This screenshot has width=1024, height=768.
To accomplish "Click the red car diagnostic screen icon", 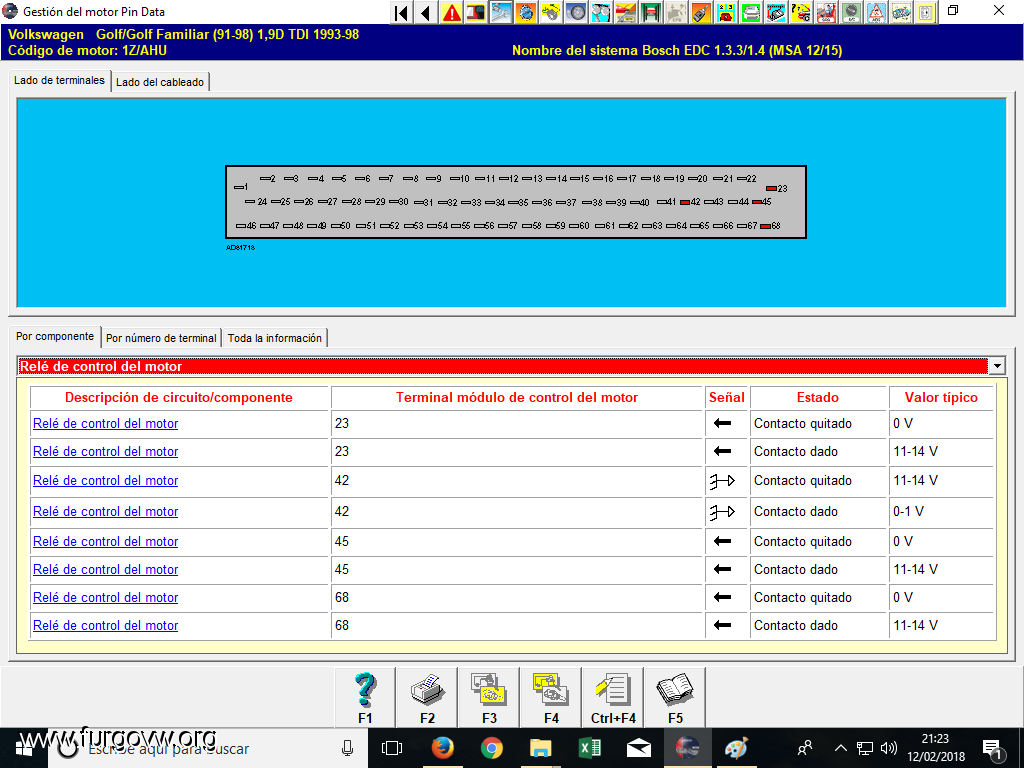I will (x=476, y=12).
